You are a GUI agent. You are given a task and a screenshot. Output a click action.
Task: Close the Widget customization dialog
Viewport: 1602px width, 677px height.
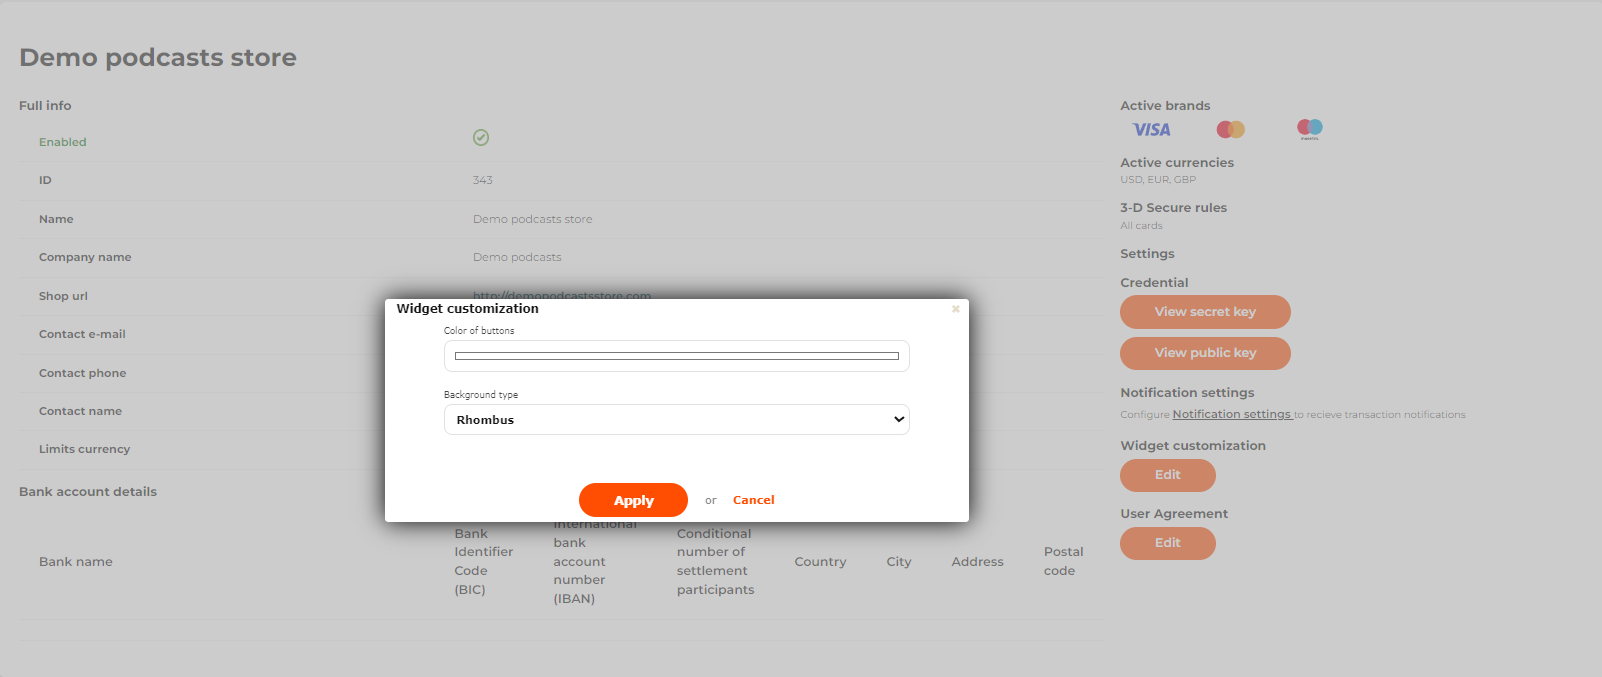[x=955, y=309]
